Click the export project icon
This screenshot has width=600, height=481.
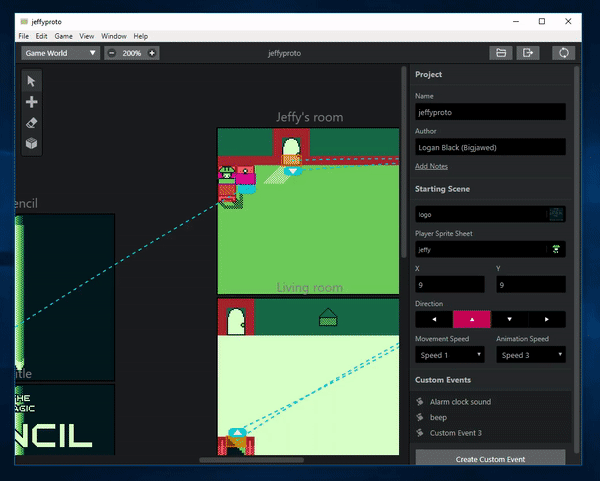click(x=528, y=53)
